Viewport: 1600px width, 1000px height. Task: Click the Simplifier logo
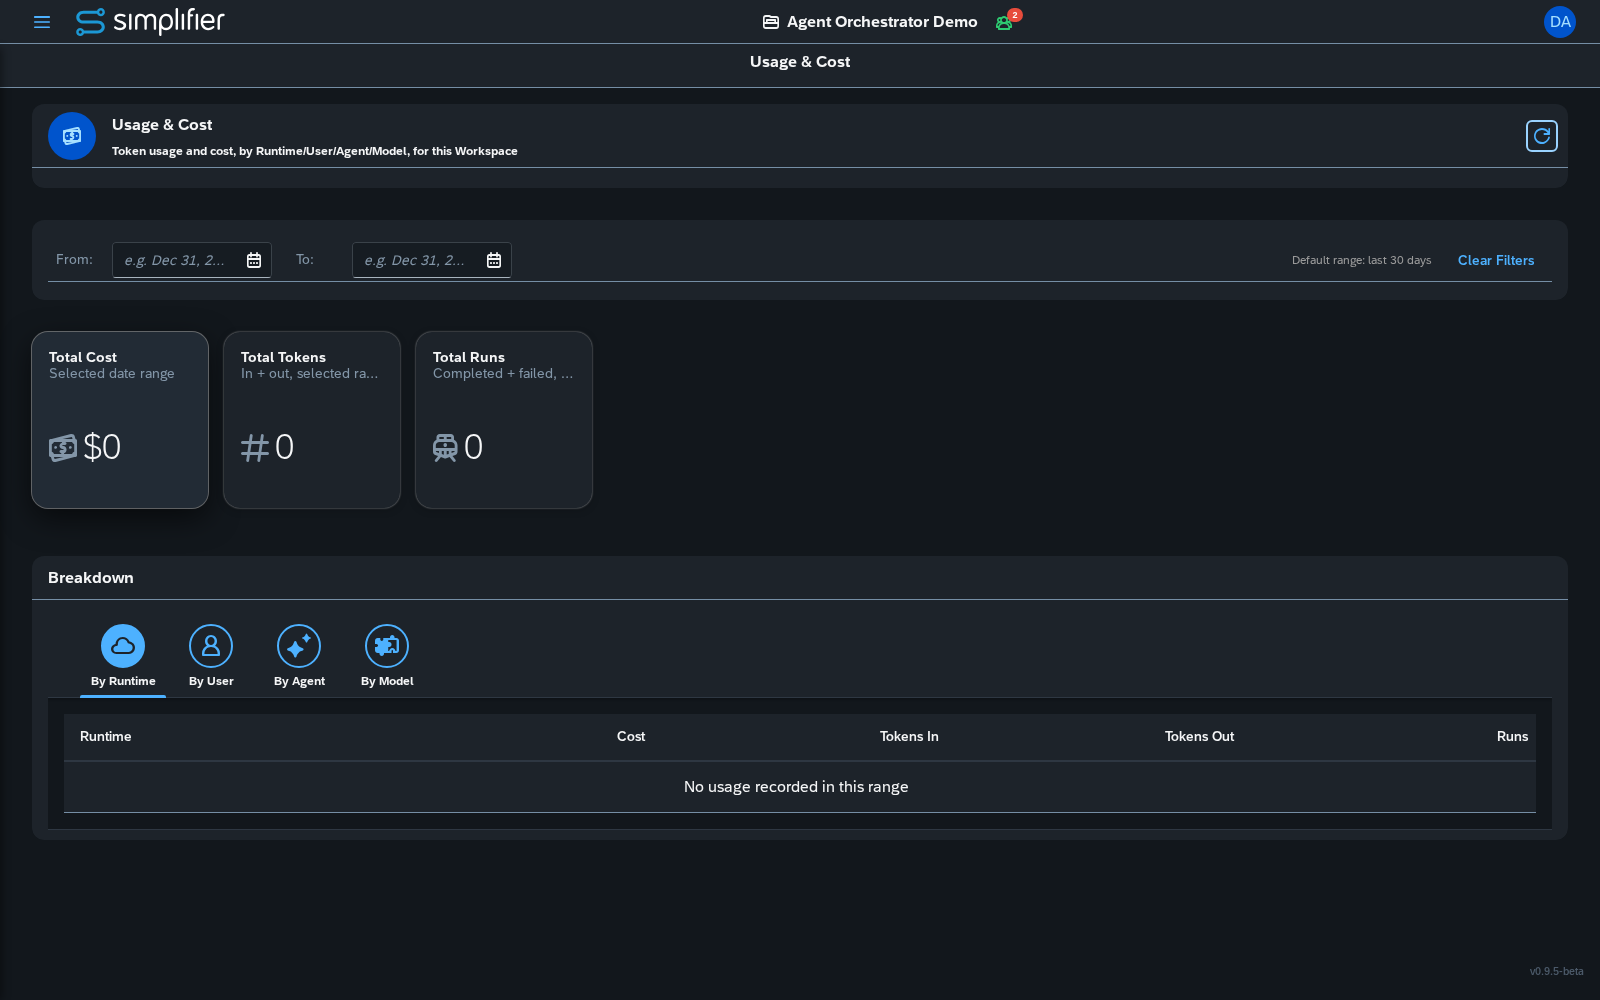(150, 21)
